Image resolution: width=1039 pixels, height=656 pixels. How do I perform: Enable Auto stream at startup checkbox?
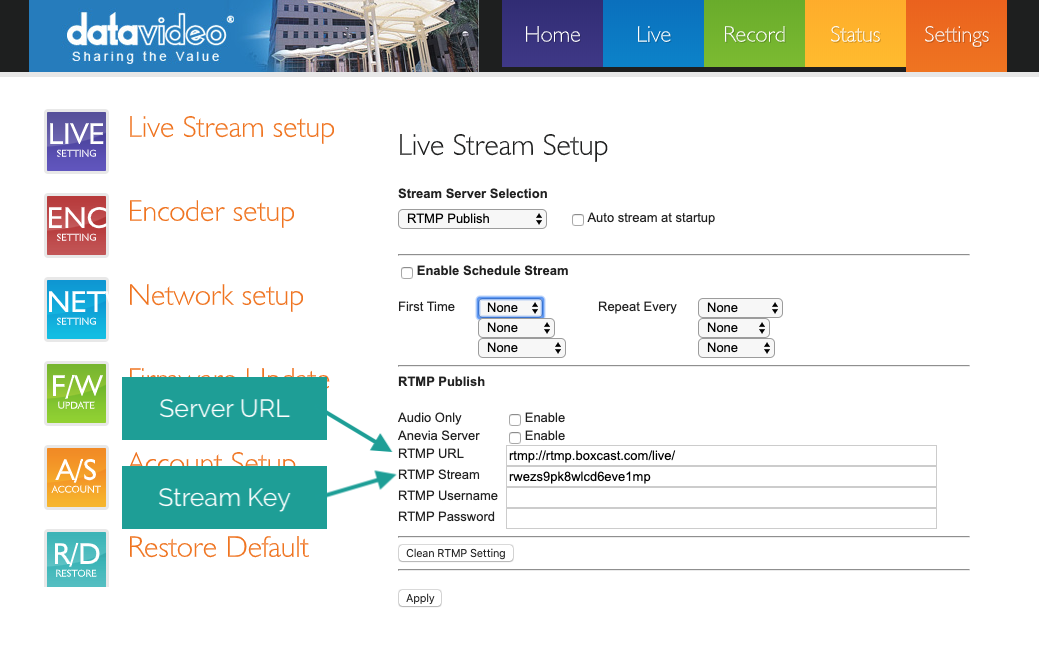point(578,220)
